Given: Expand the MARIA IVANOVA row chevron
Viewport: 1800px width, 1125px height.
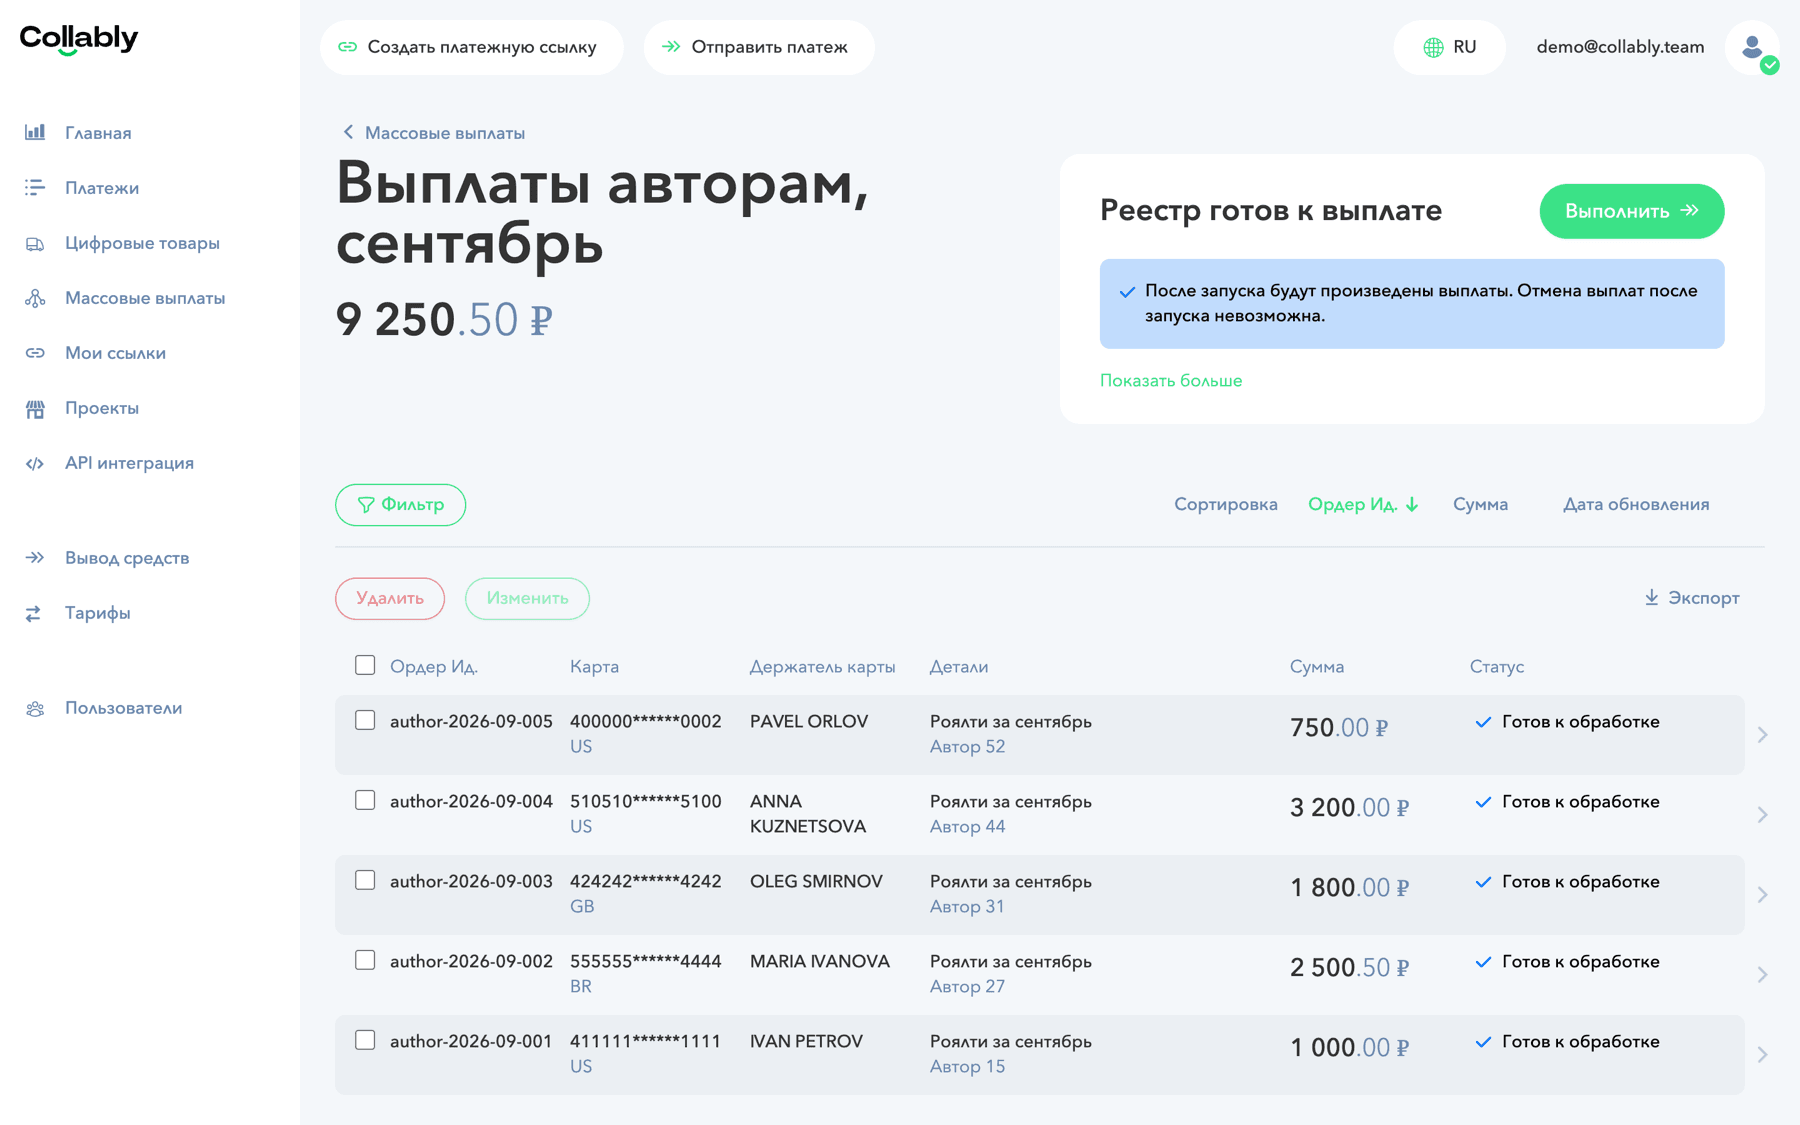Looking at the screenshot, I should click(1762, 974).
